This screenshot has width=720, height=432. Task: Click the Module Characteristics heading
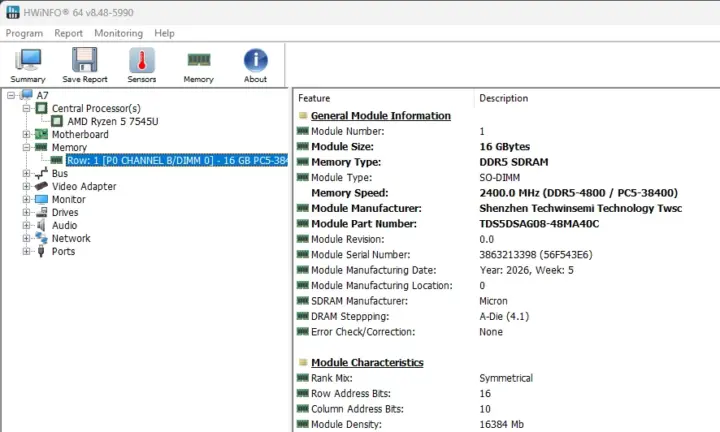click(367, 363)
